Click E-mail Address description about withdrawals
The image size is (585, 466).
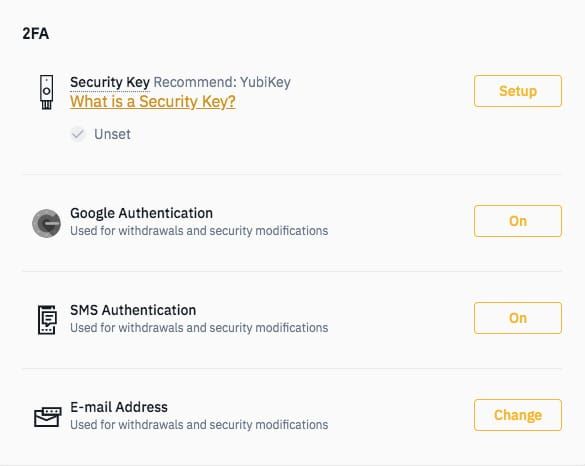(x=199, y=425)
